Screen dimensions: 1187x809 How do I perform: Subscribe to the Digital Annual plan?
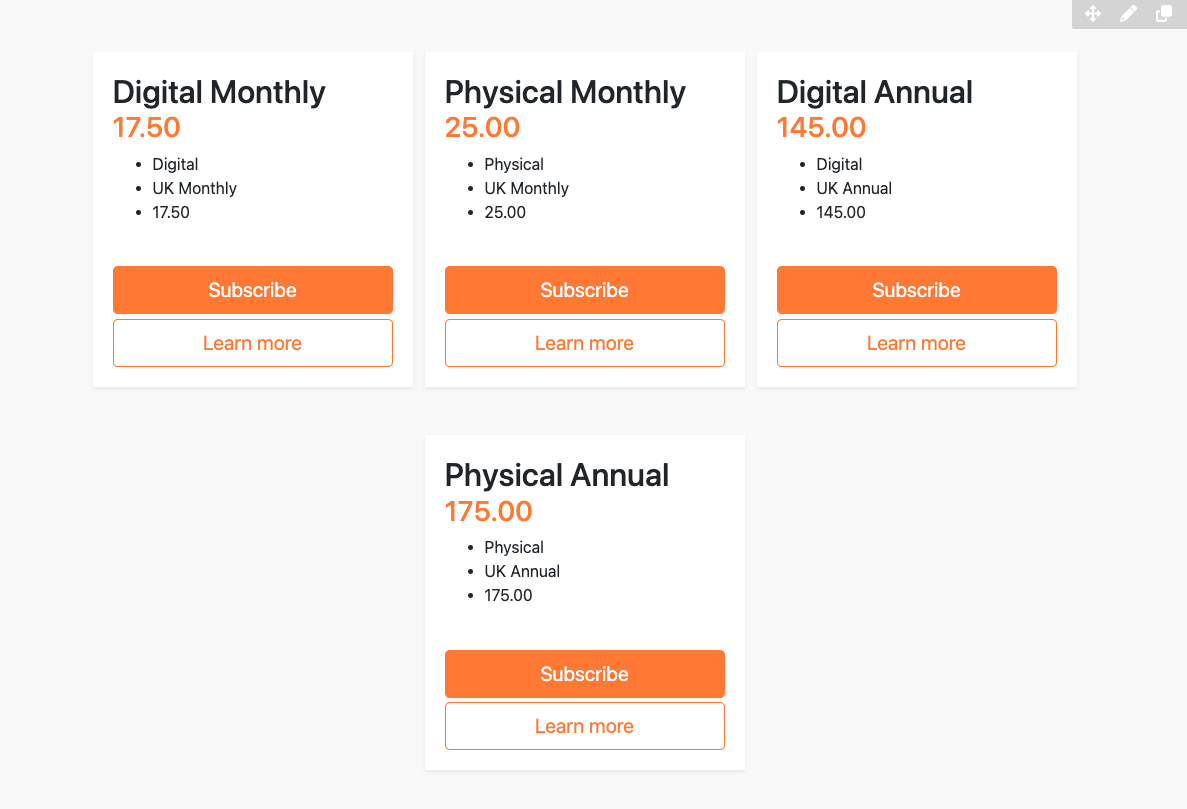pos(916,290)
